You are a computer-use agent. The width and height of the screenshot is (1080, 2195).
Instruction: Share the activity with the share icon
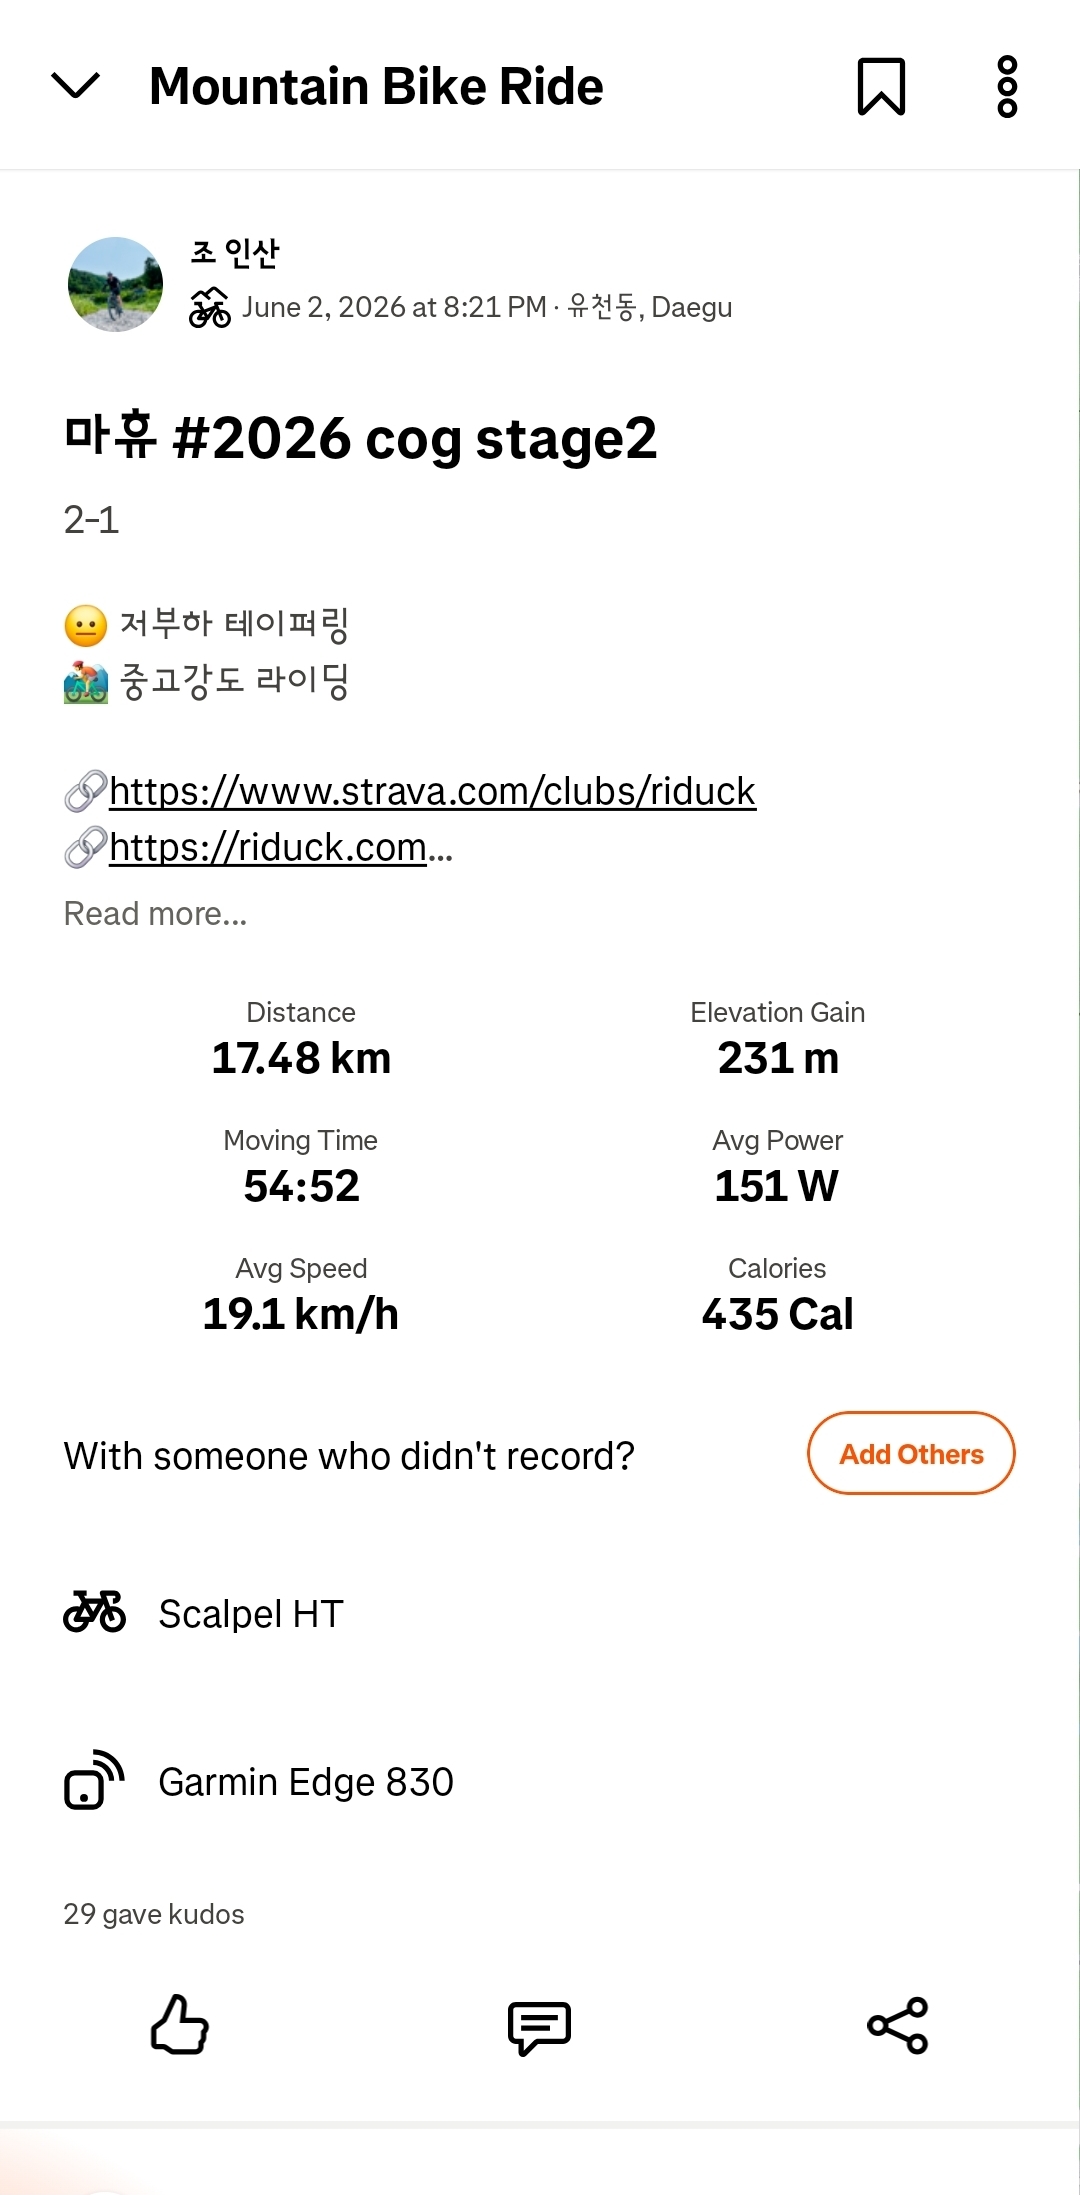(x=898, y=2025)
